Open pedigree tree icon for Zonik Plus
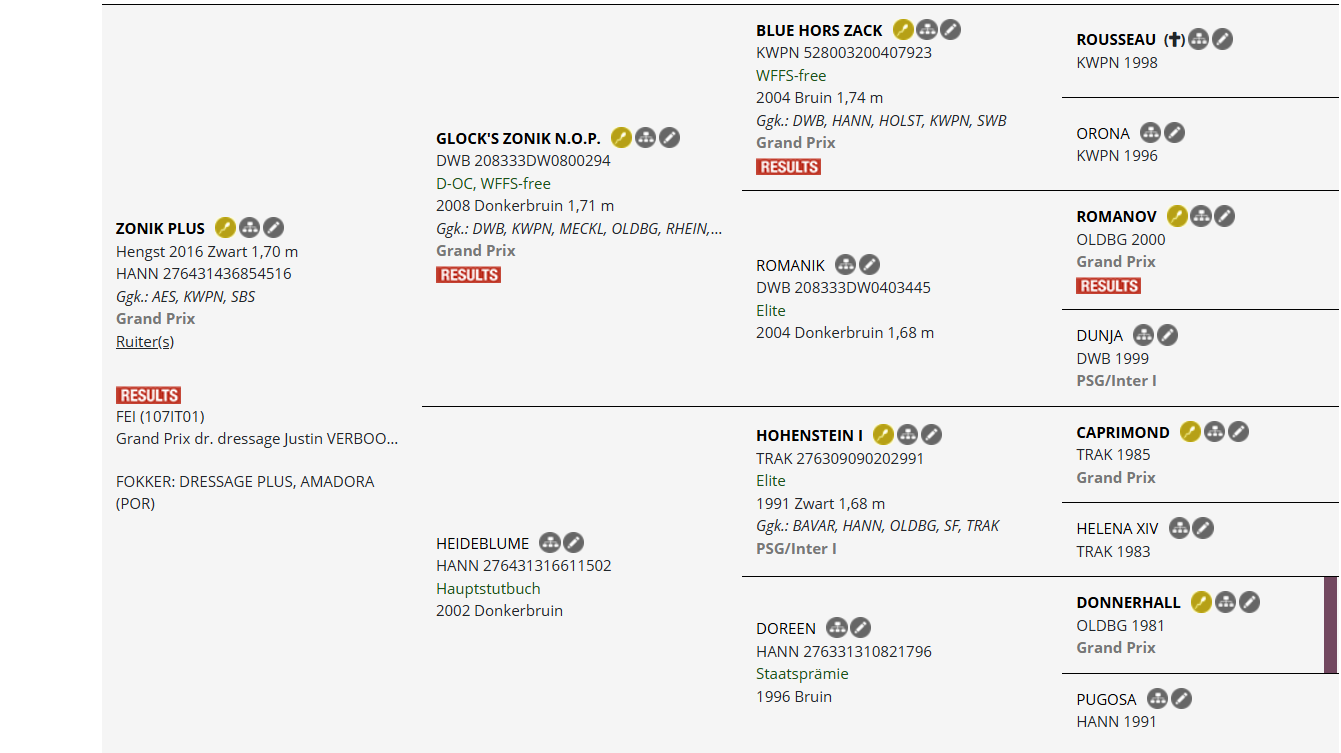 click(x=249, y=228)
